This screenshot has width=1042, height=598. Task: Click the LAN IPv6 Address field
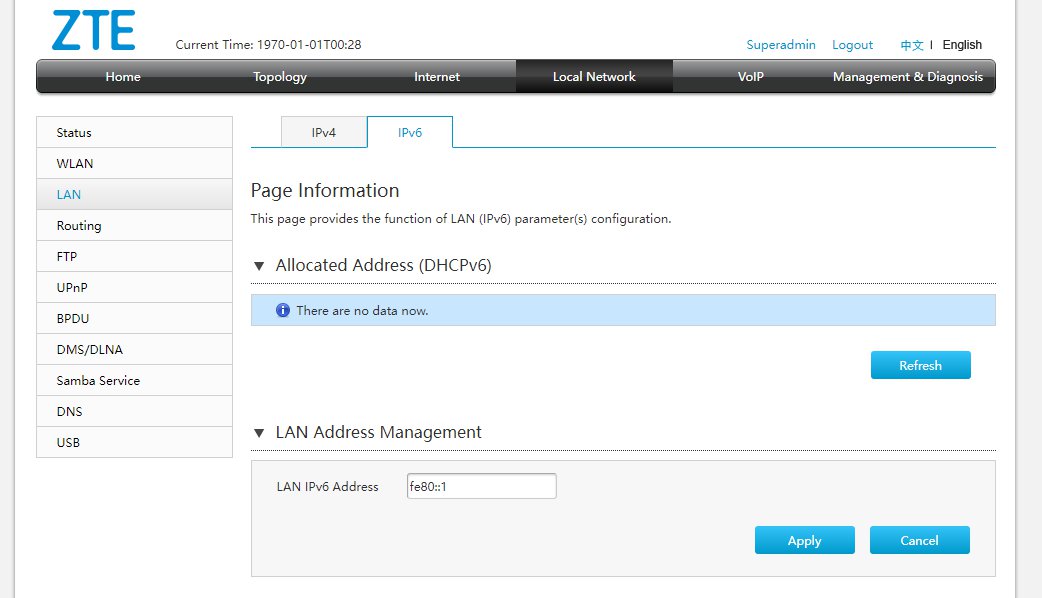point(481,486)
